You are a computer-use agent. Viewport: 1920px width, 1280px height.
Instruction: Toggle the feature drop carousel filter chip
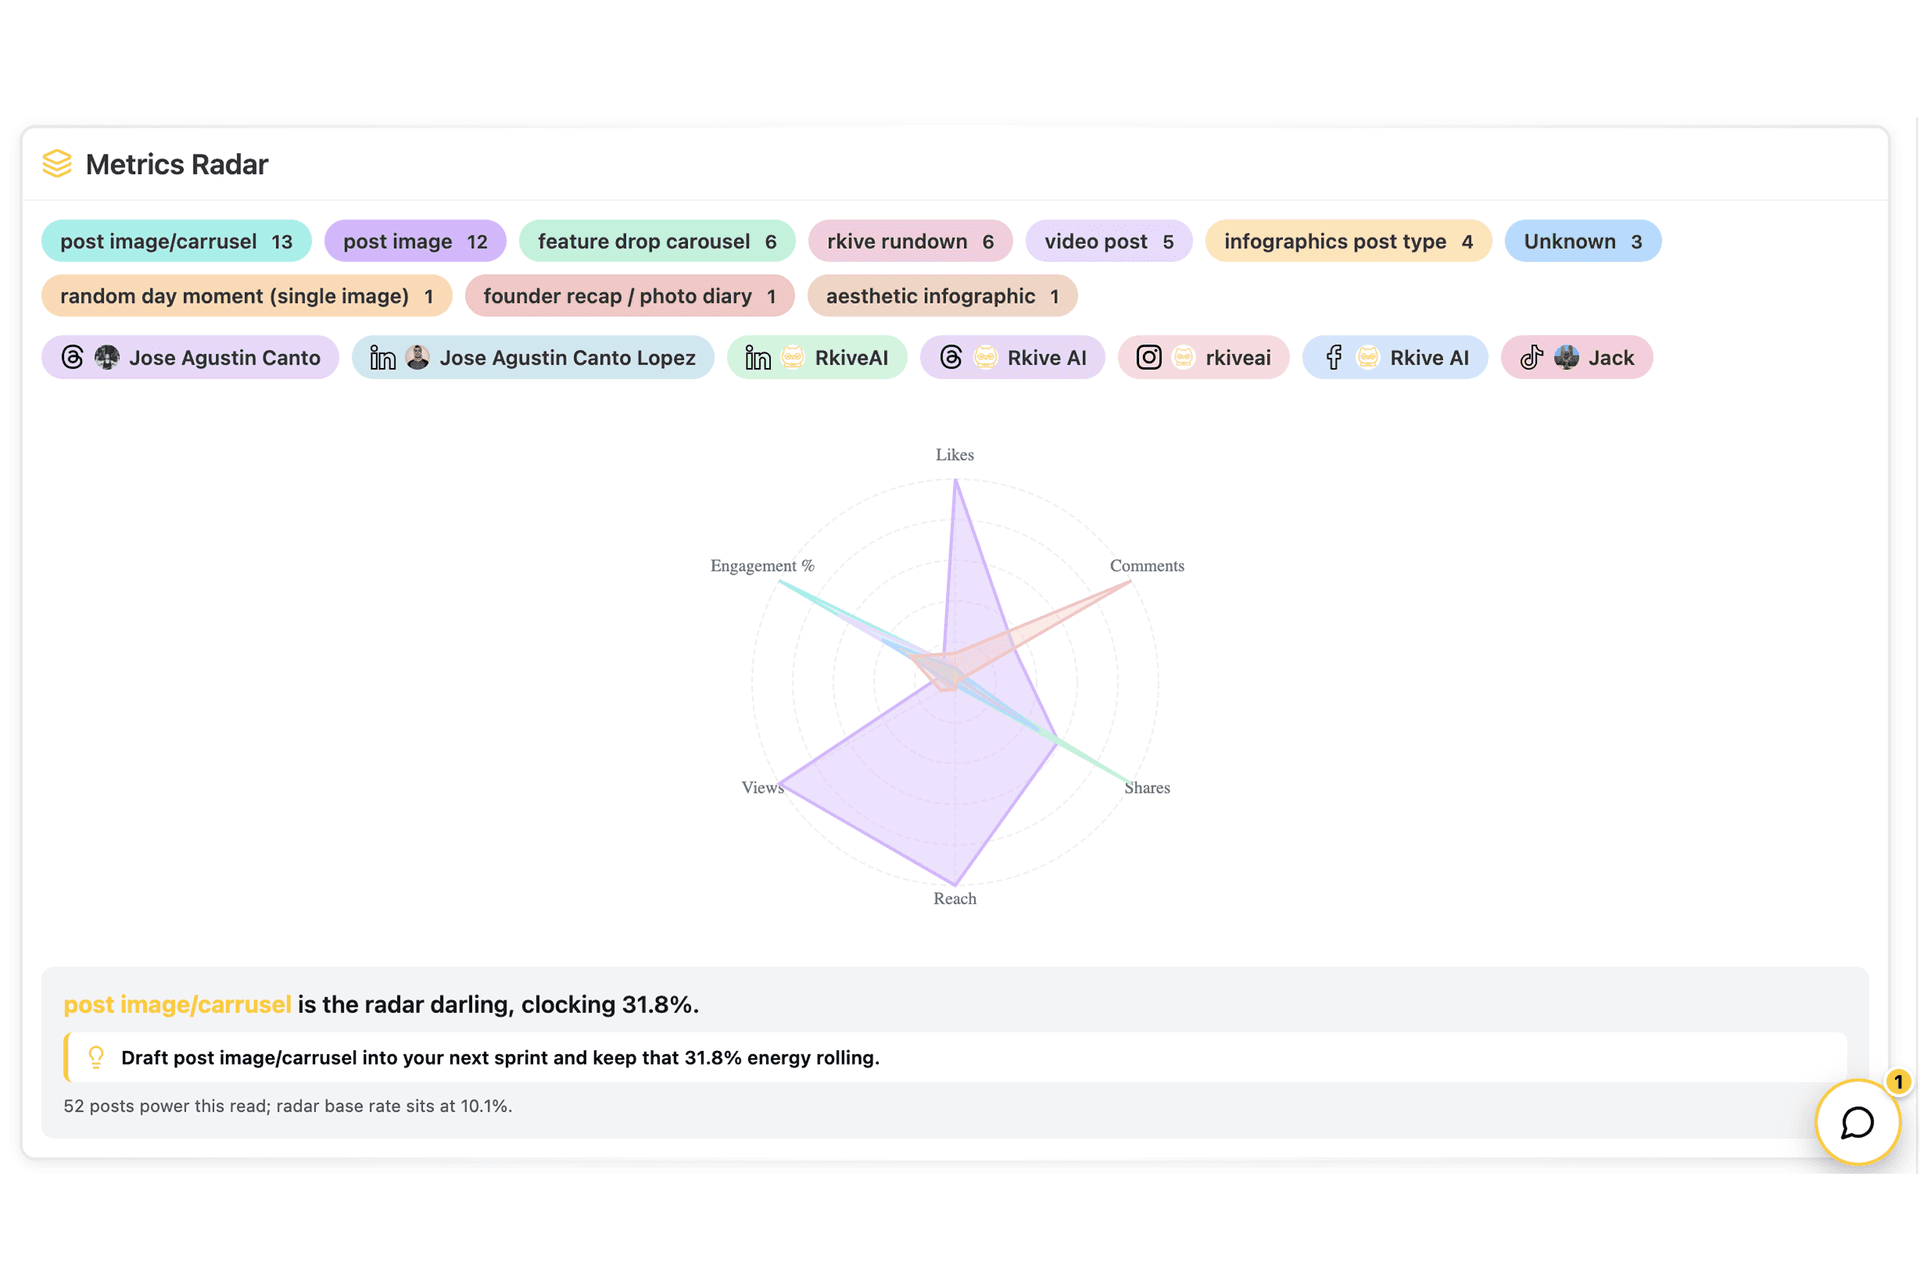point(656,241)
